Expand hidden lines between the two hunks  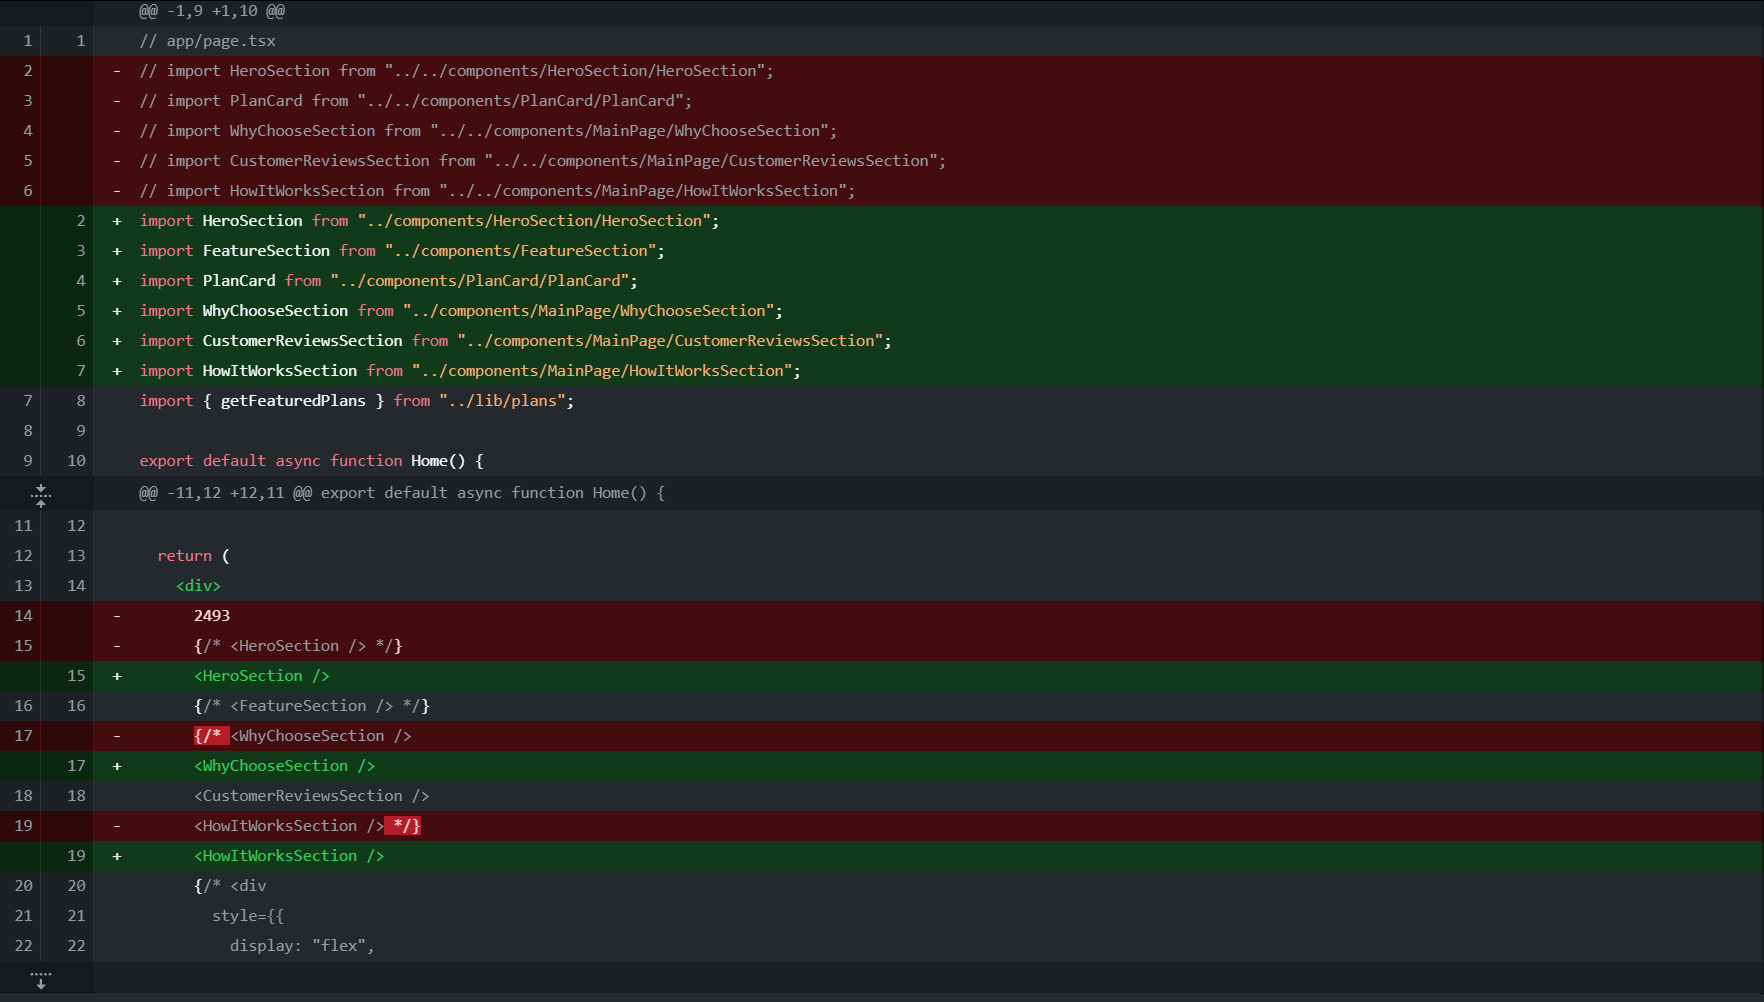(x=41, y=494)
